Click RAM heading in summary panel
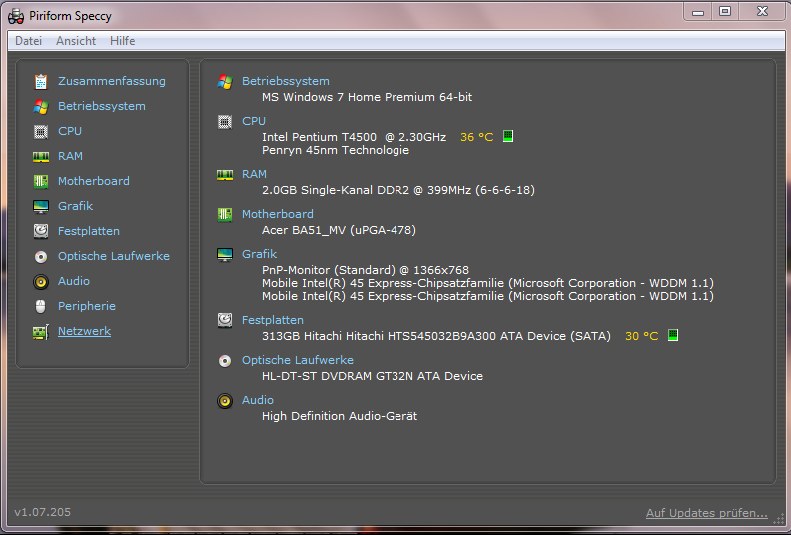 pyautogui.click(x=254, y=174)
